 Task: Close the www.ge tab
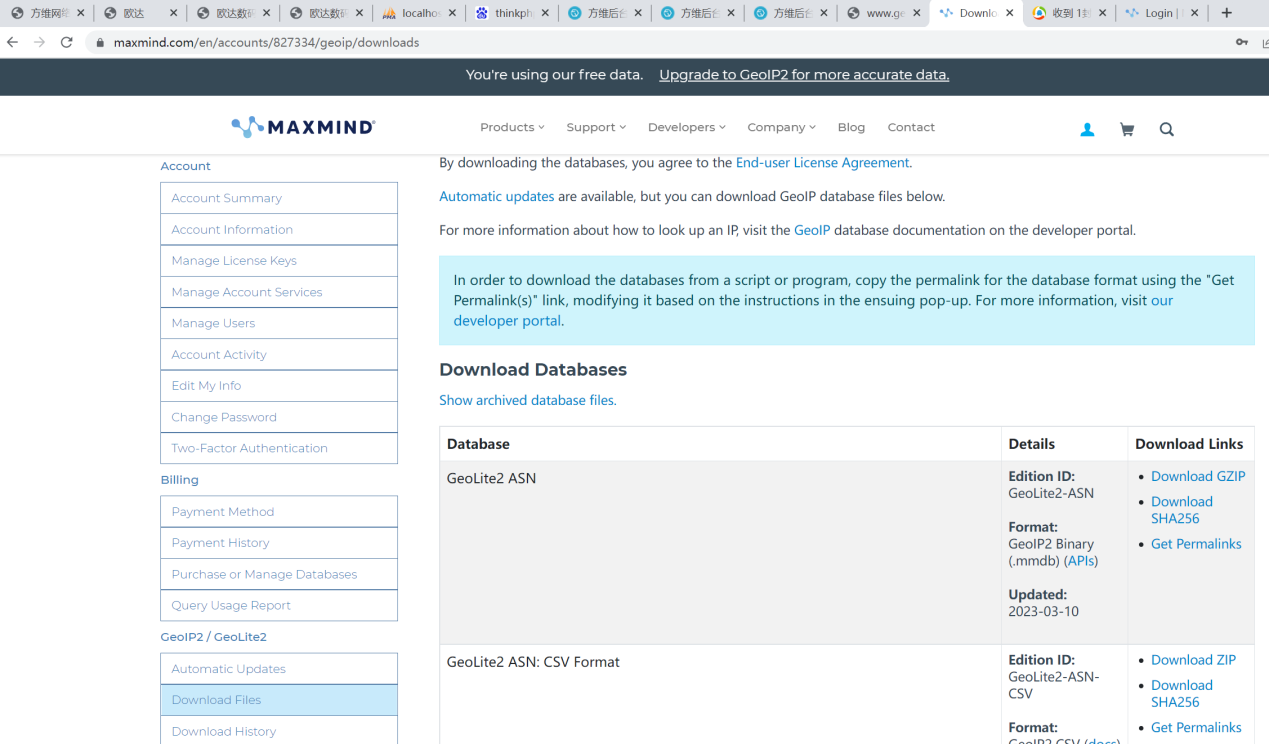pos(917,13)
